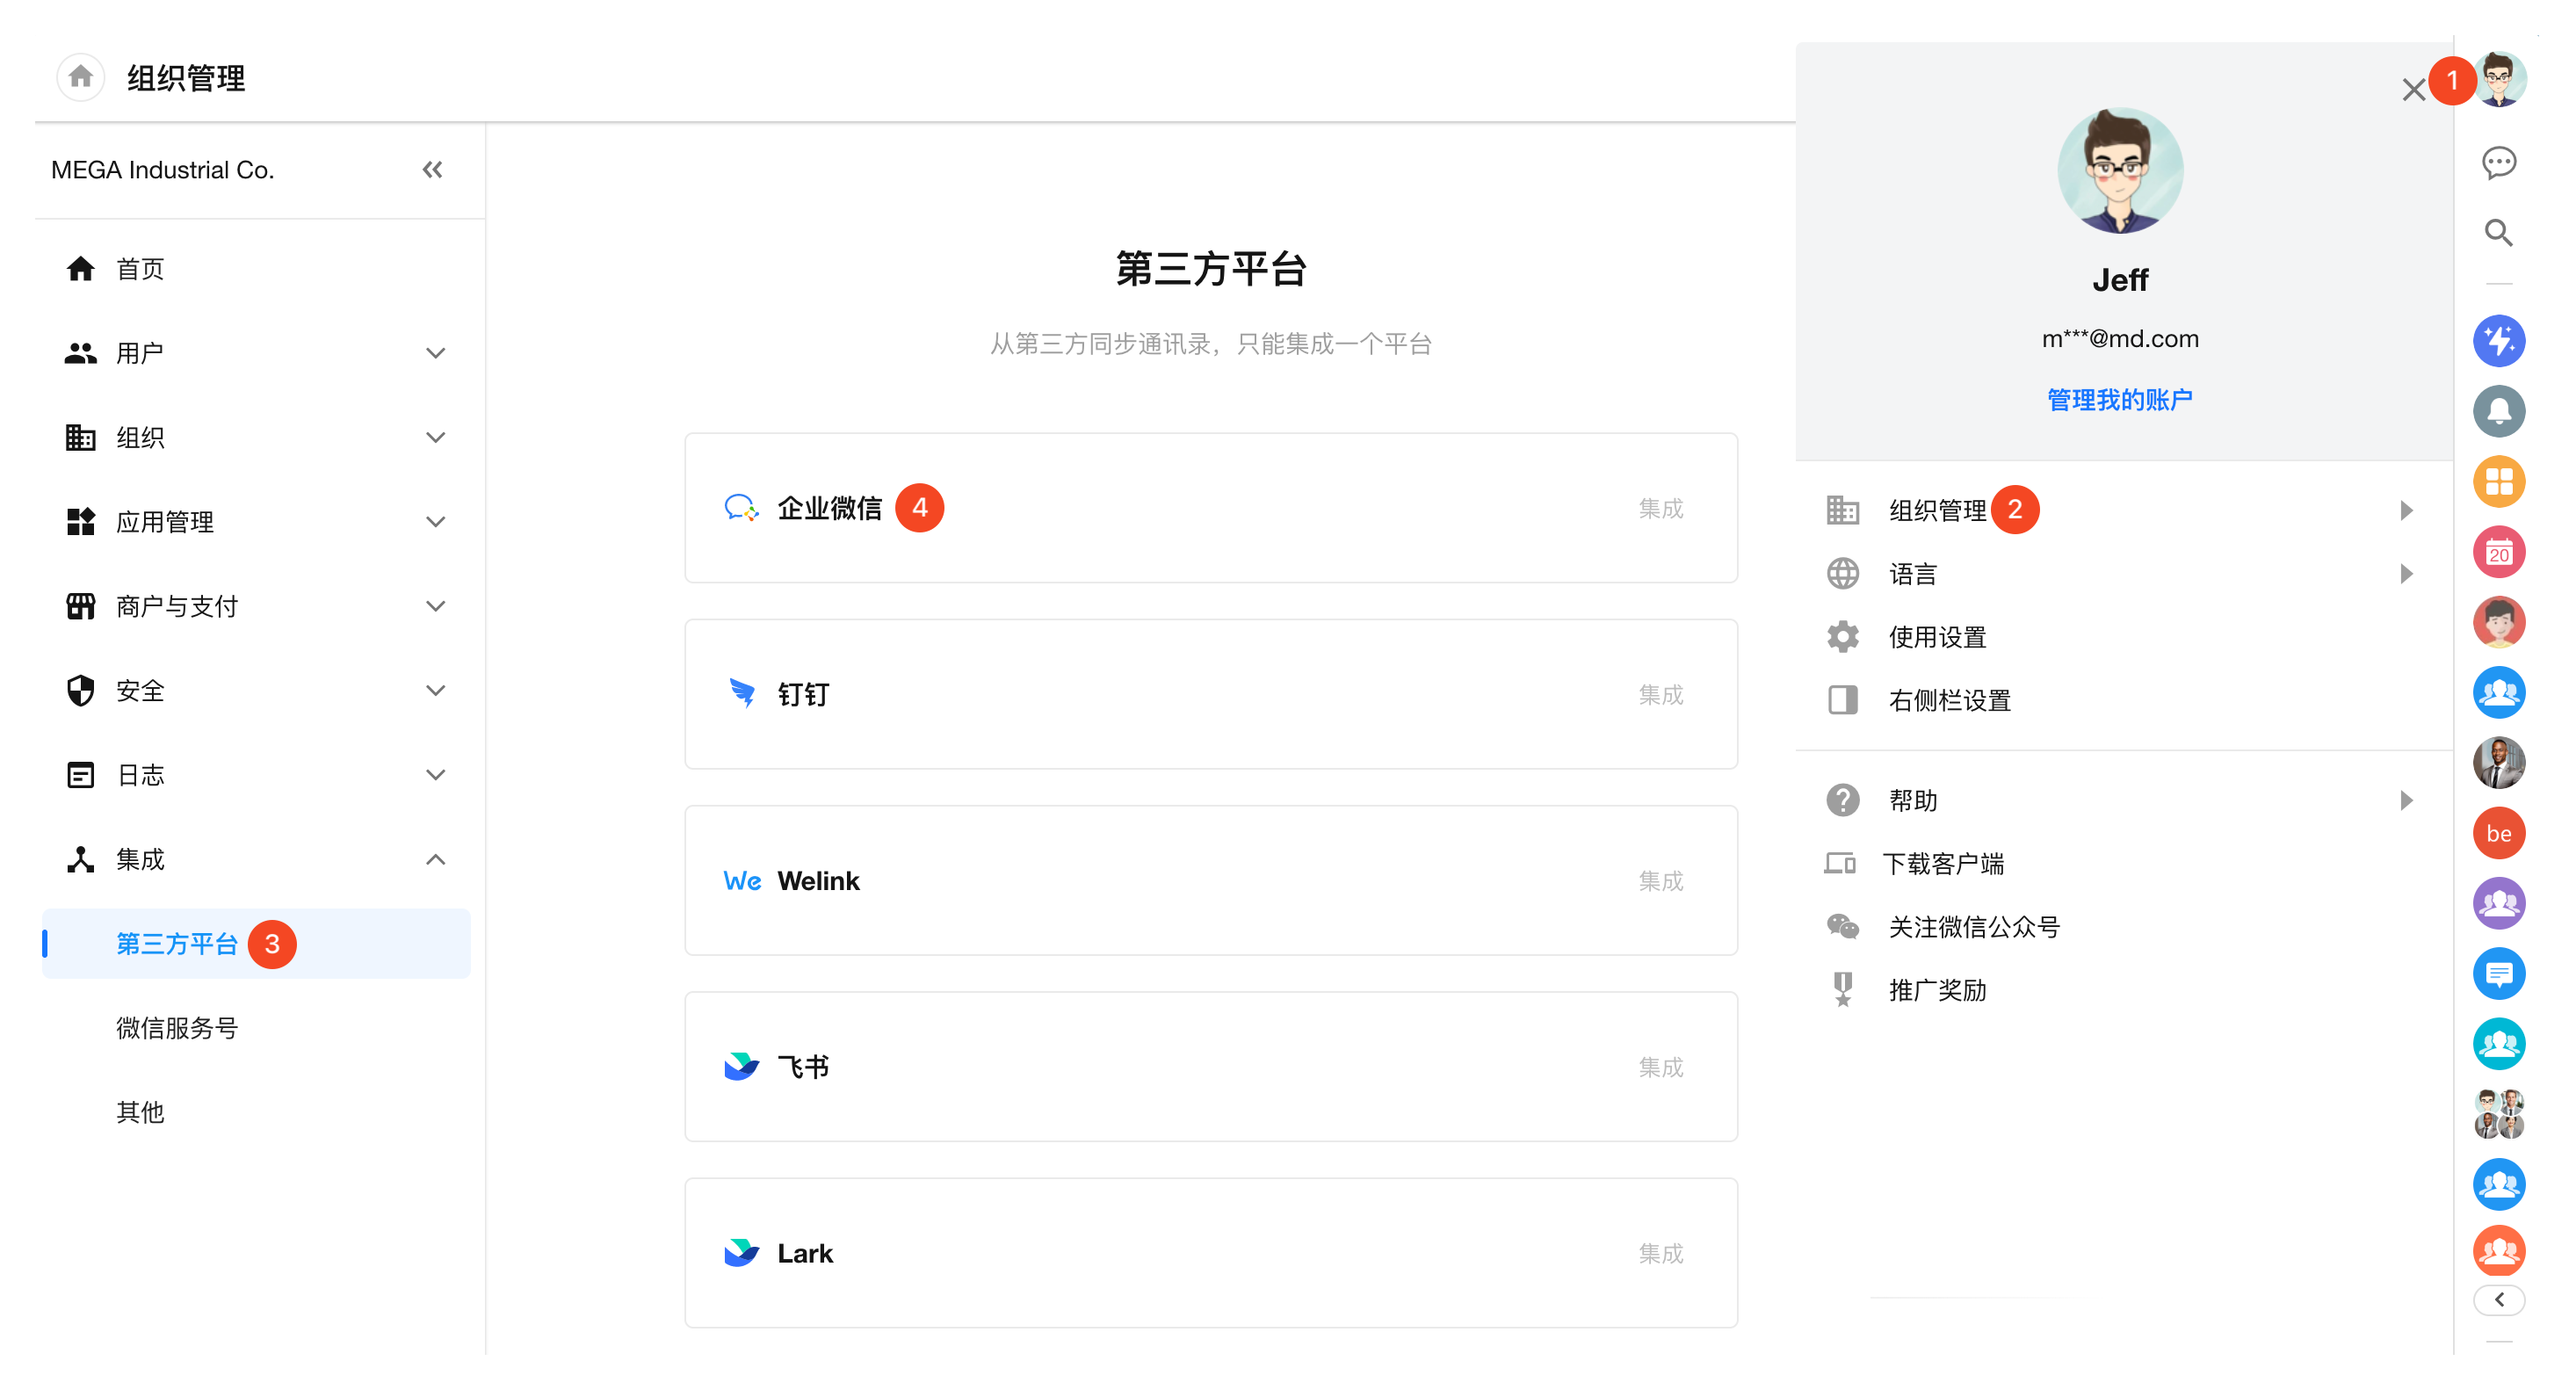Open 使用设置 in account menu
Image resolution: width=2576 pixels, height=1390 pixels.
pyautogui.click(x=1937, y=637)
